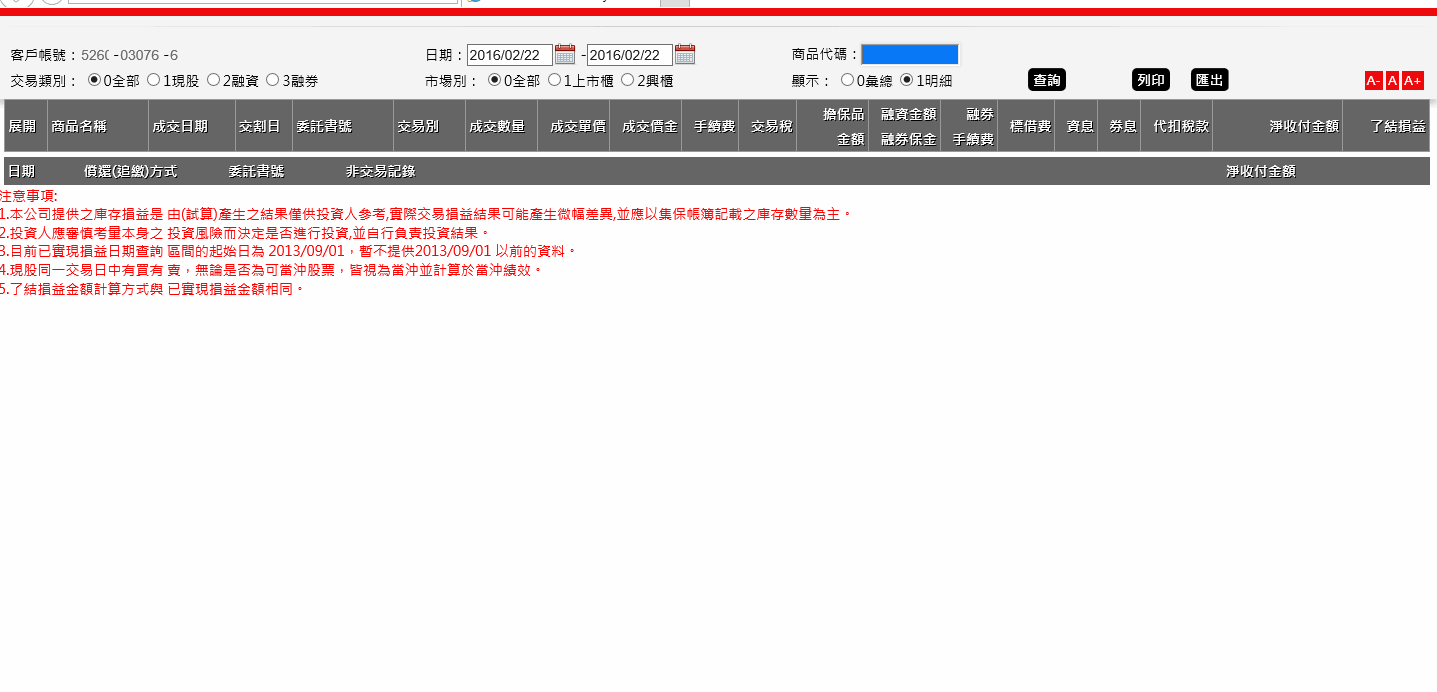
Task: Click the 成交日期 column header
Action: [x=180, y=126]
